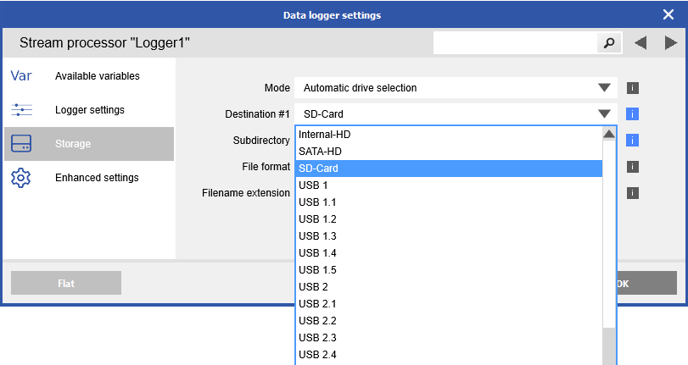Select USB 1.3 in the dropdown list
The height and width of the screenshot is (365, 688).
pos(449,236)
